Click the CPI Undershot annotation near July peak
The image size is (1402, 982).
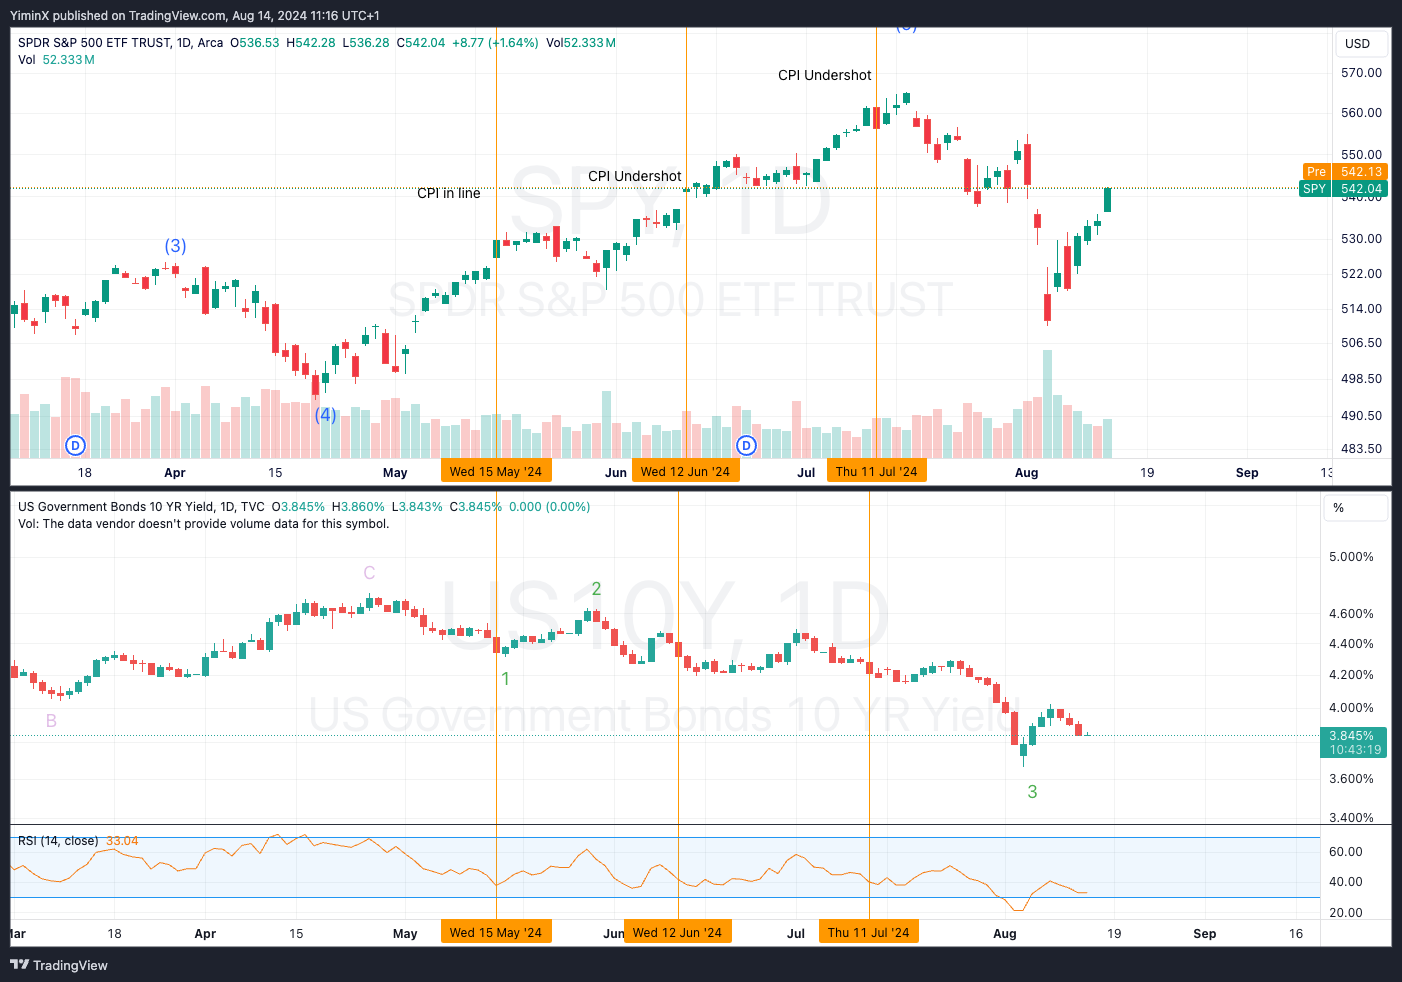(x=825, y=75)
